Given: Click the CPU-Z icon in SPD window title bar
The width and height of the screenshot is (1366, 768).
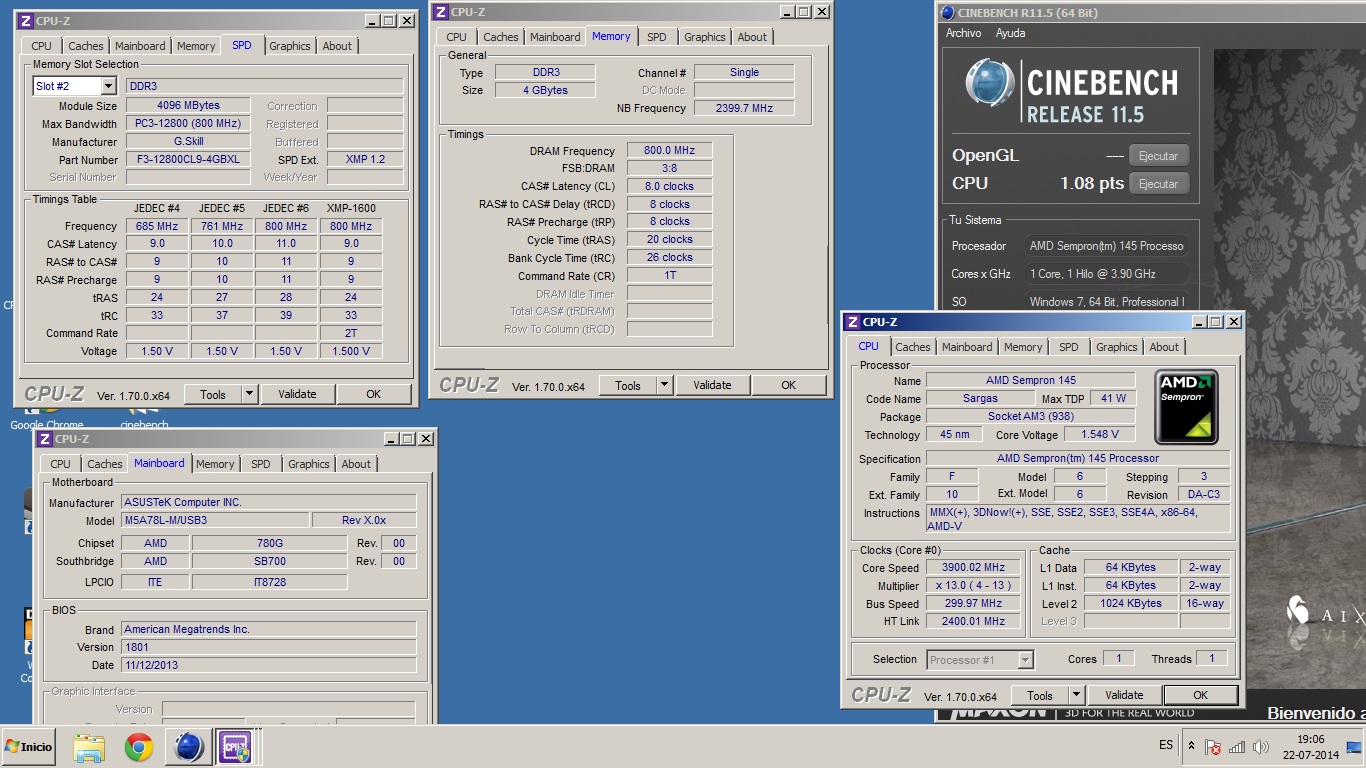Looking at the screenshot, I should coord(26,21).
